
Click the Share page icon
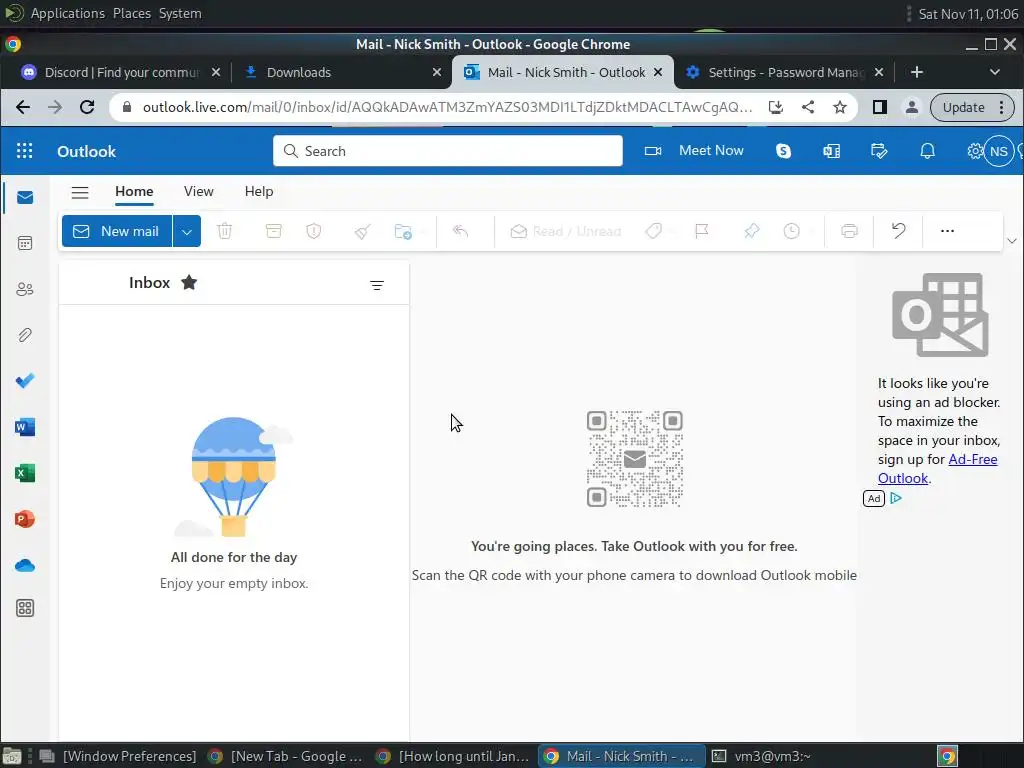tap(808, 107)
